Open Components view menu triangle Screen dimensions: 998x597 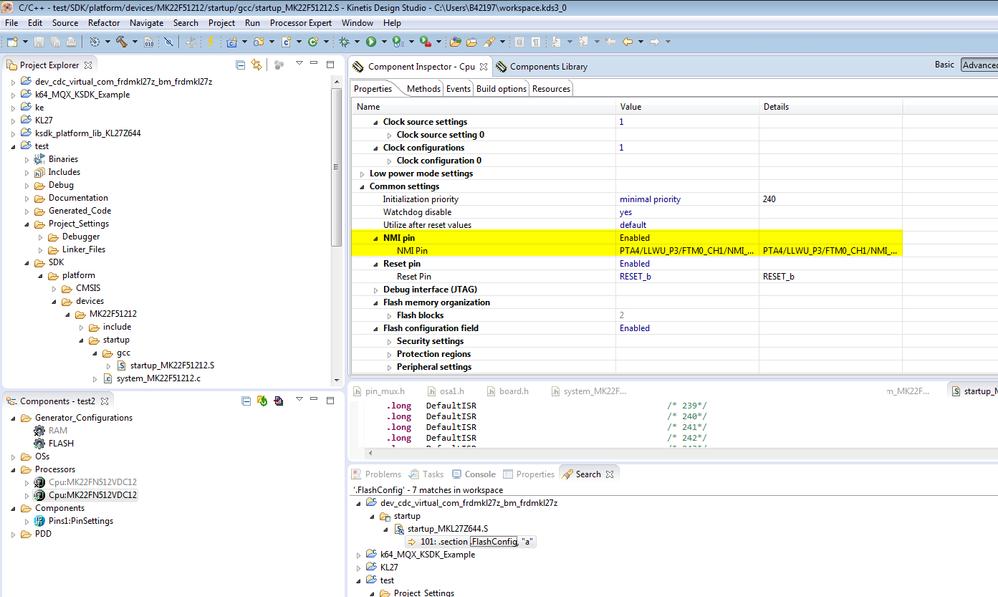click(299, 400)
